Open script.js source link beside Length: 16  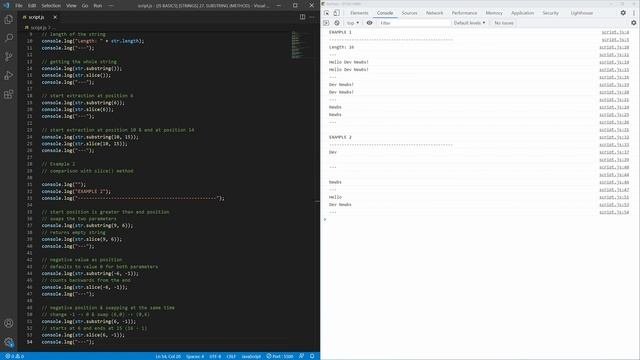click(614, 47)
